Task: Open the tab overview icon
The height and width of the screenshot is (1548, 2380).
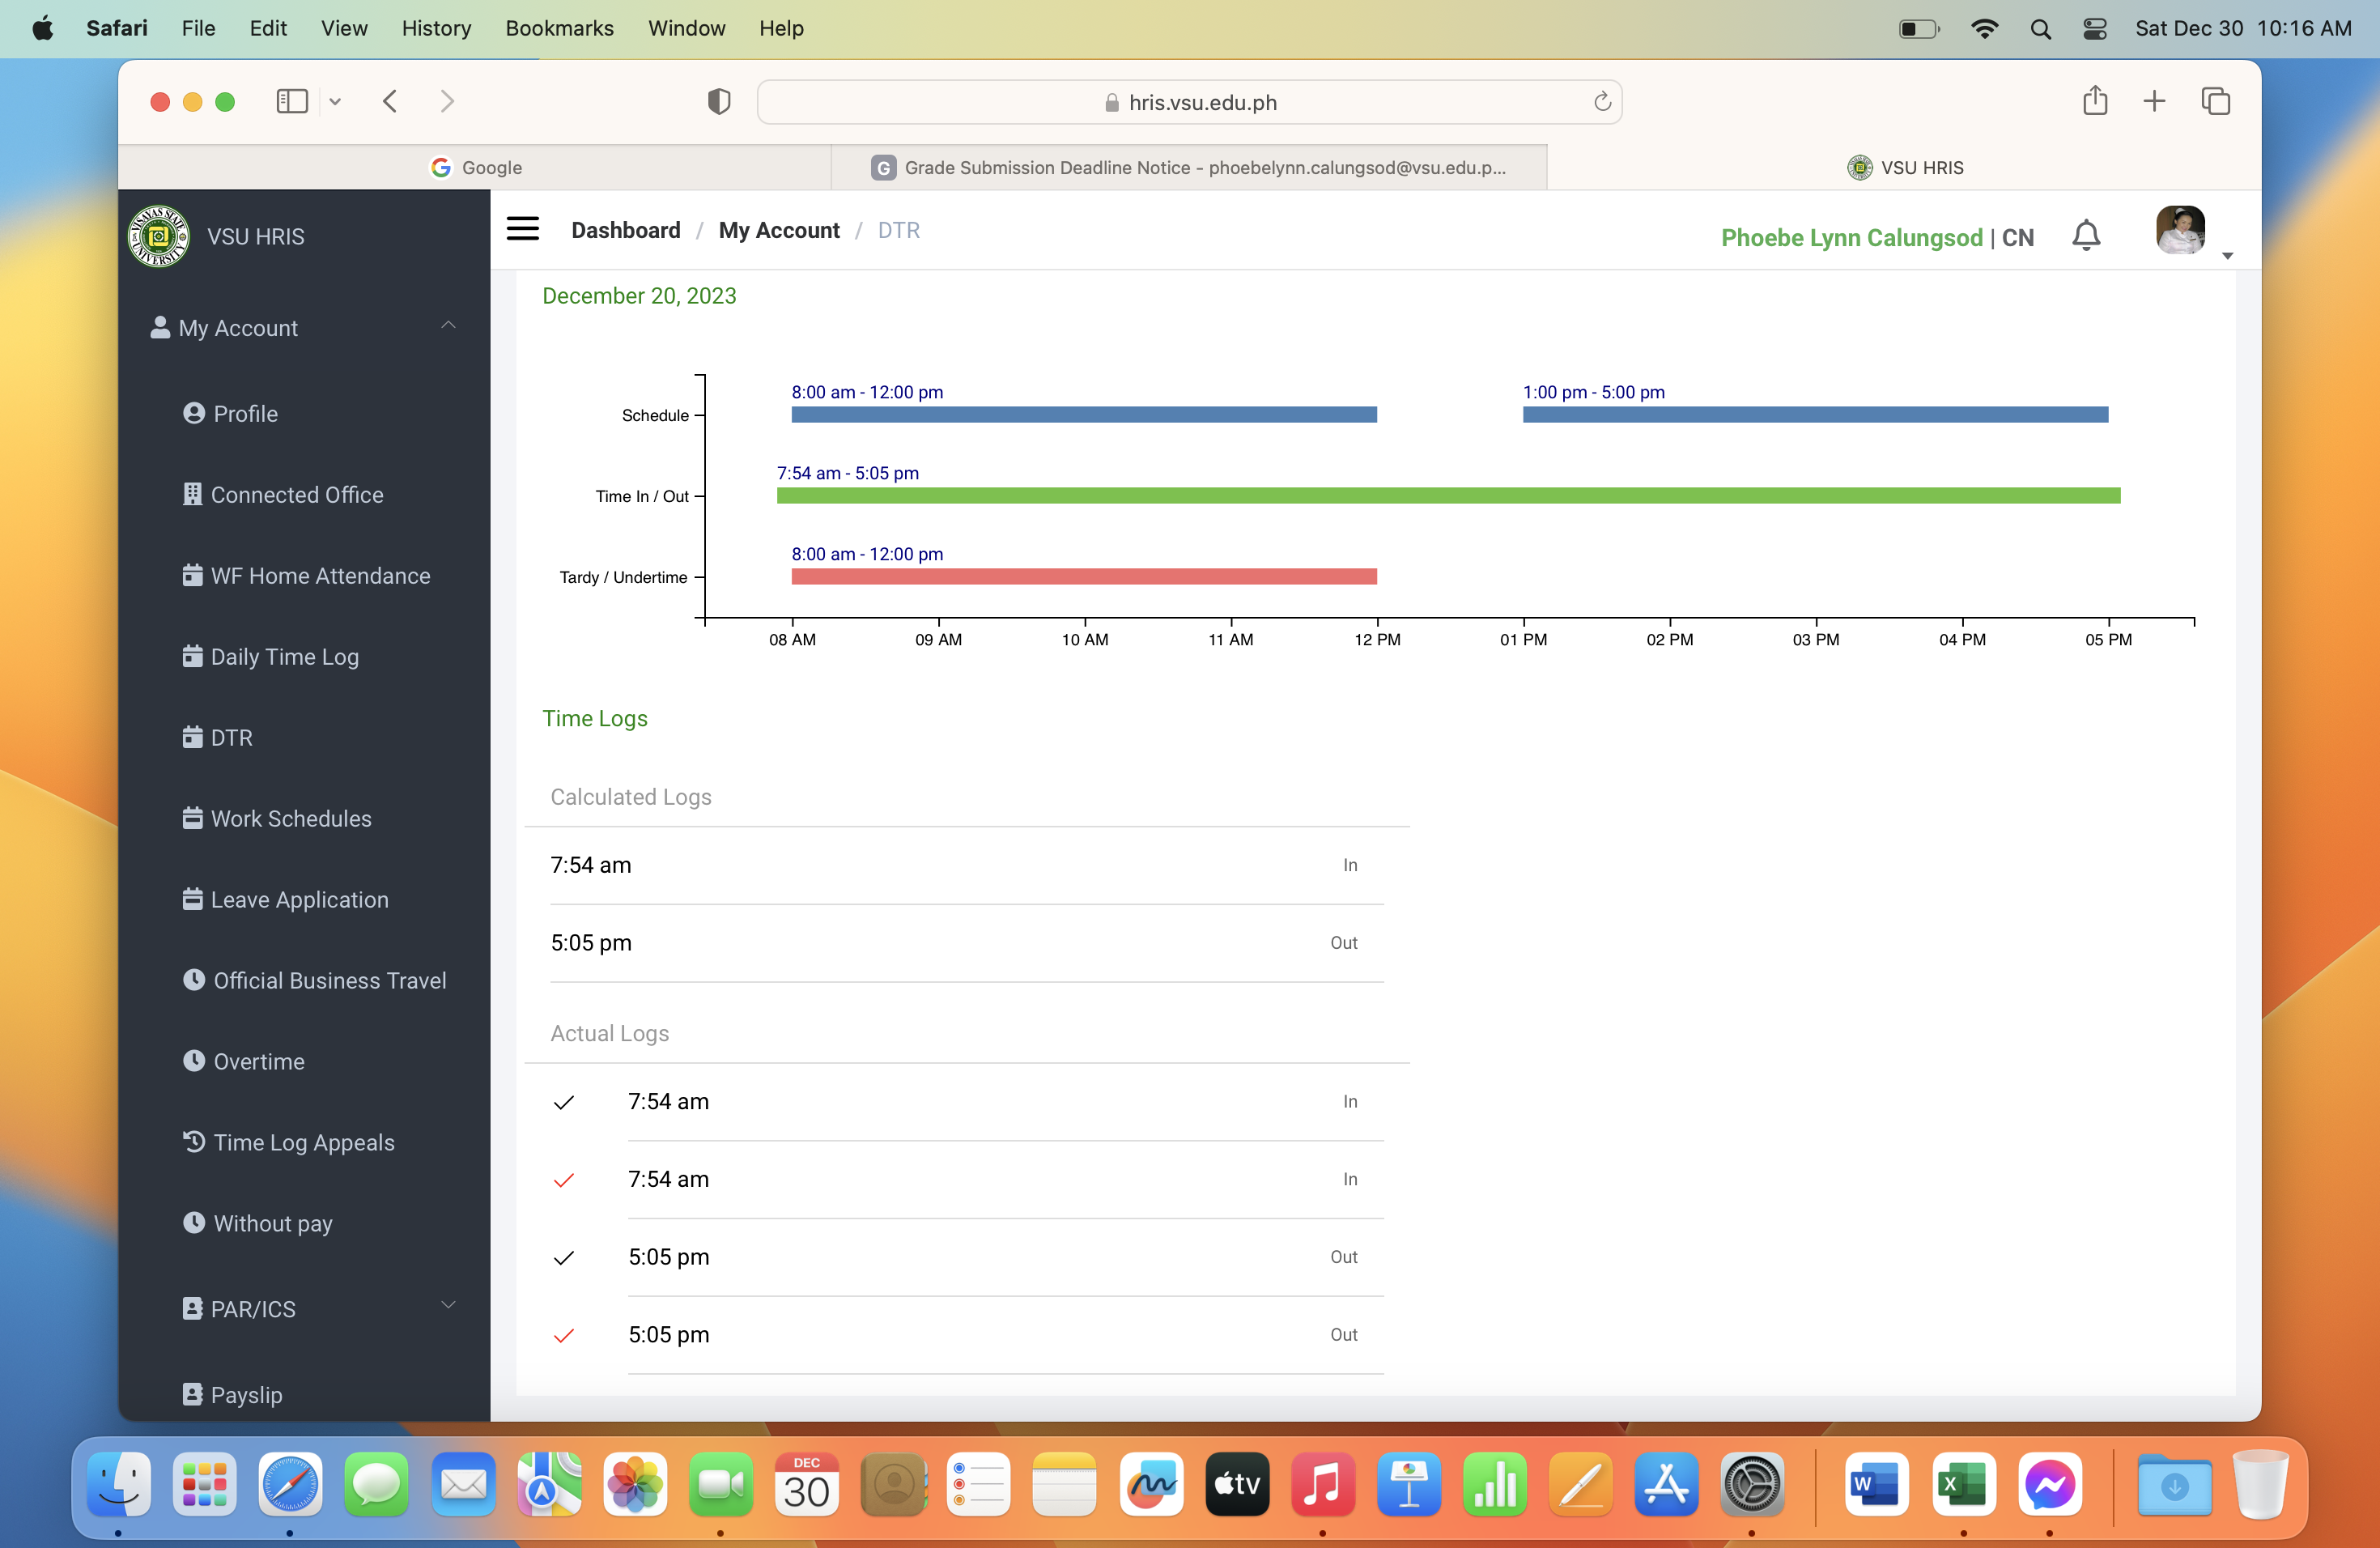Action: point(2214,101)
